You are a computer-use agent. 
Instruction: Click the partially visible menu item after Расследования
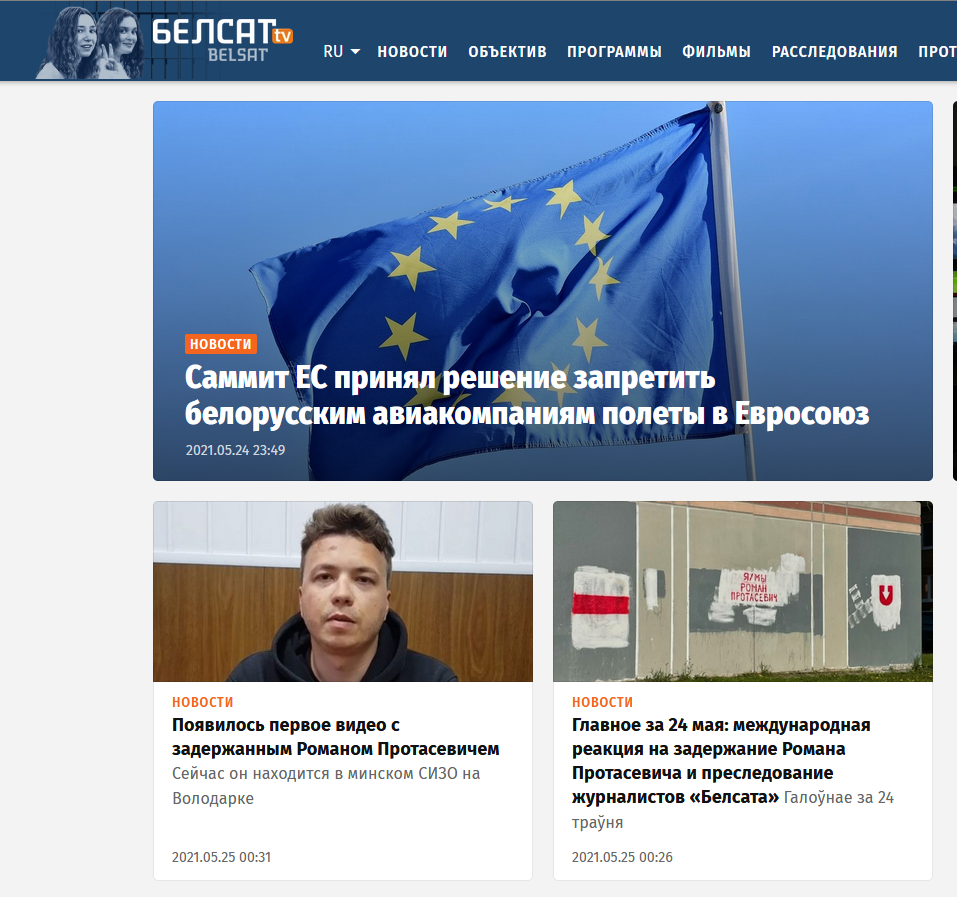pos(937,52)
